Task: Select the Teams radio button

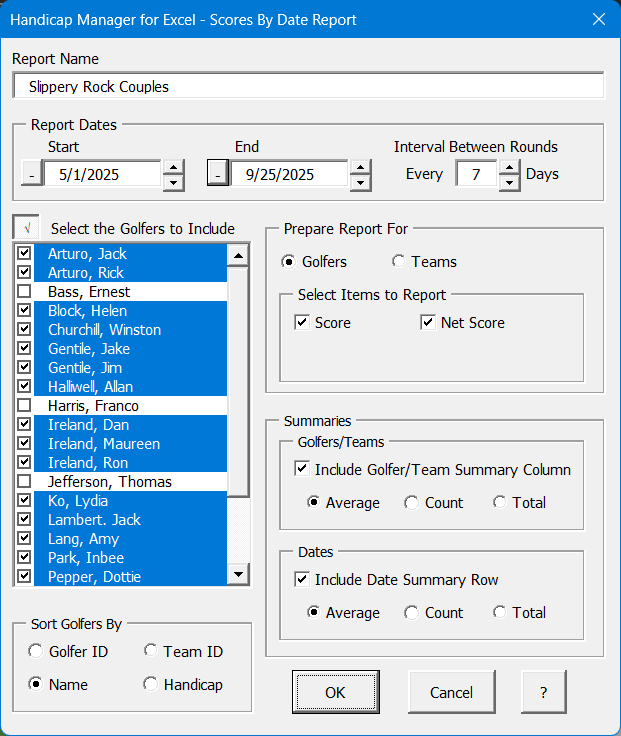Action: pyautogui.click(x=399, y=261)
